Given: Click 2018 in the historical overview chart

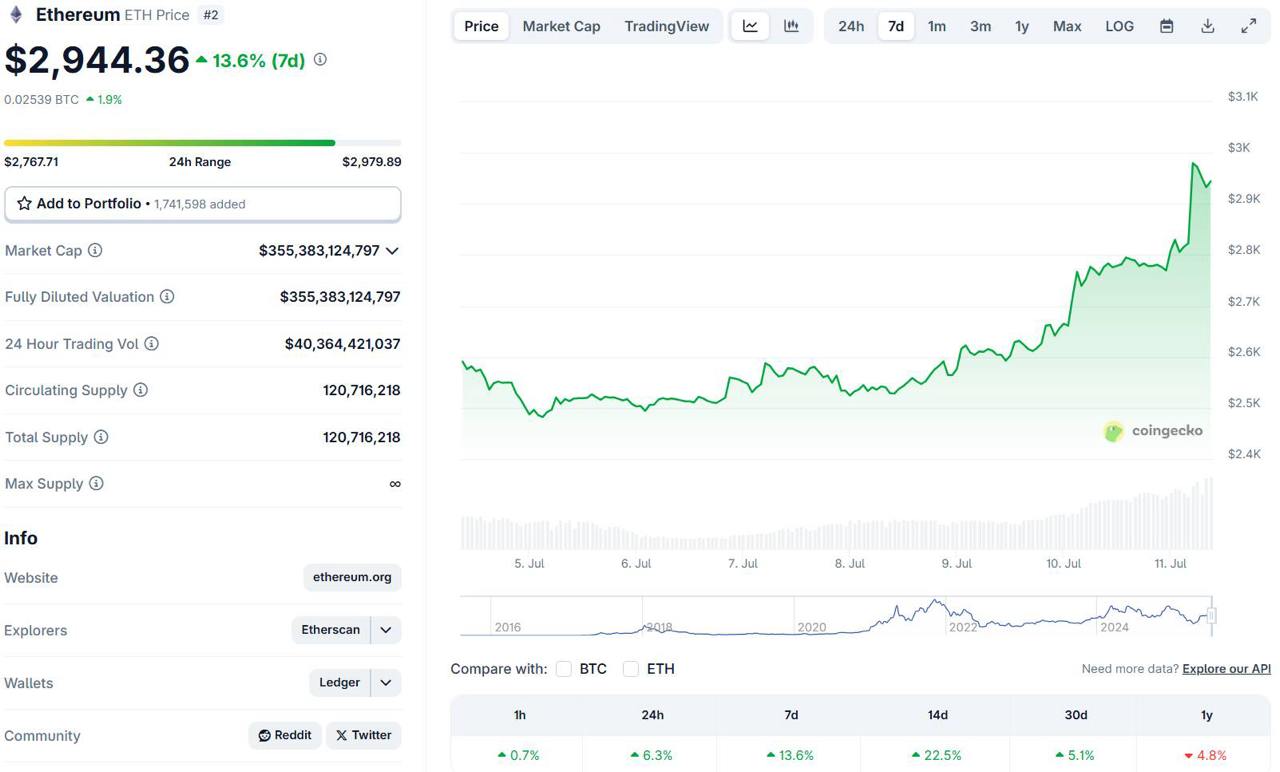Looking at the screenshot, I should point(659,627).
